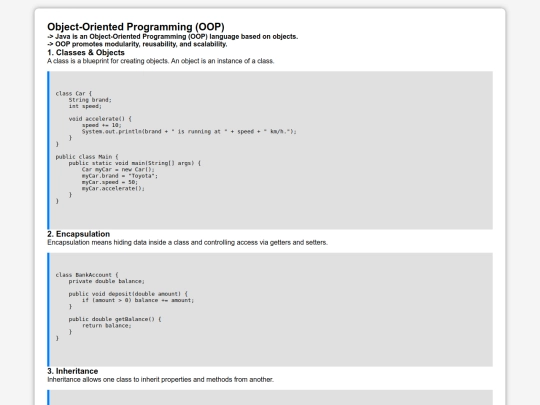Click the 'void accelerate() {' code line

pyautogui.click(x=100, y=119)
